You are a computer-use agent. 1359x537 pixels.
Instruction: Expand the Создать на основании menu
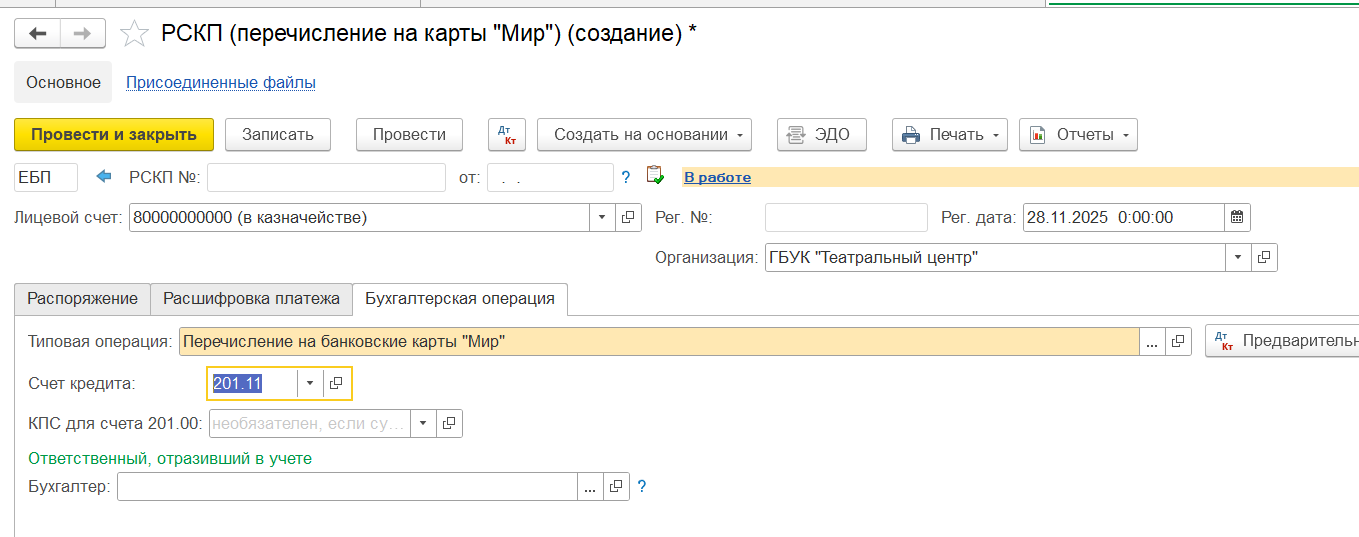[644, 135]
